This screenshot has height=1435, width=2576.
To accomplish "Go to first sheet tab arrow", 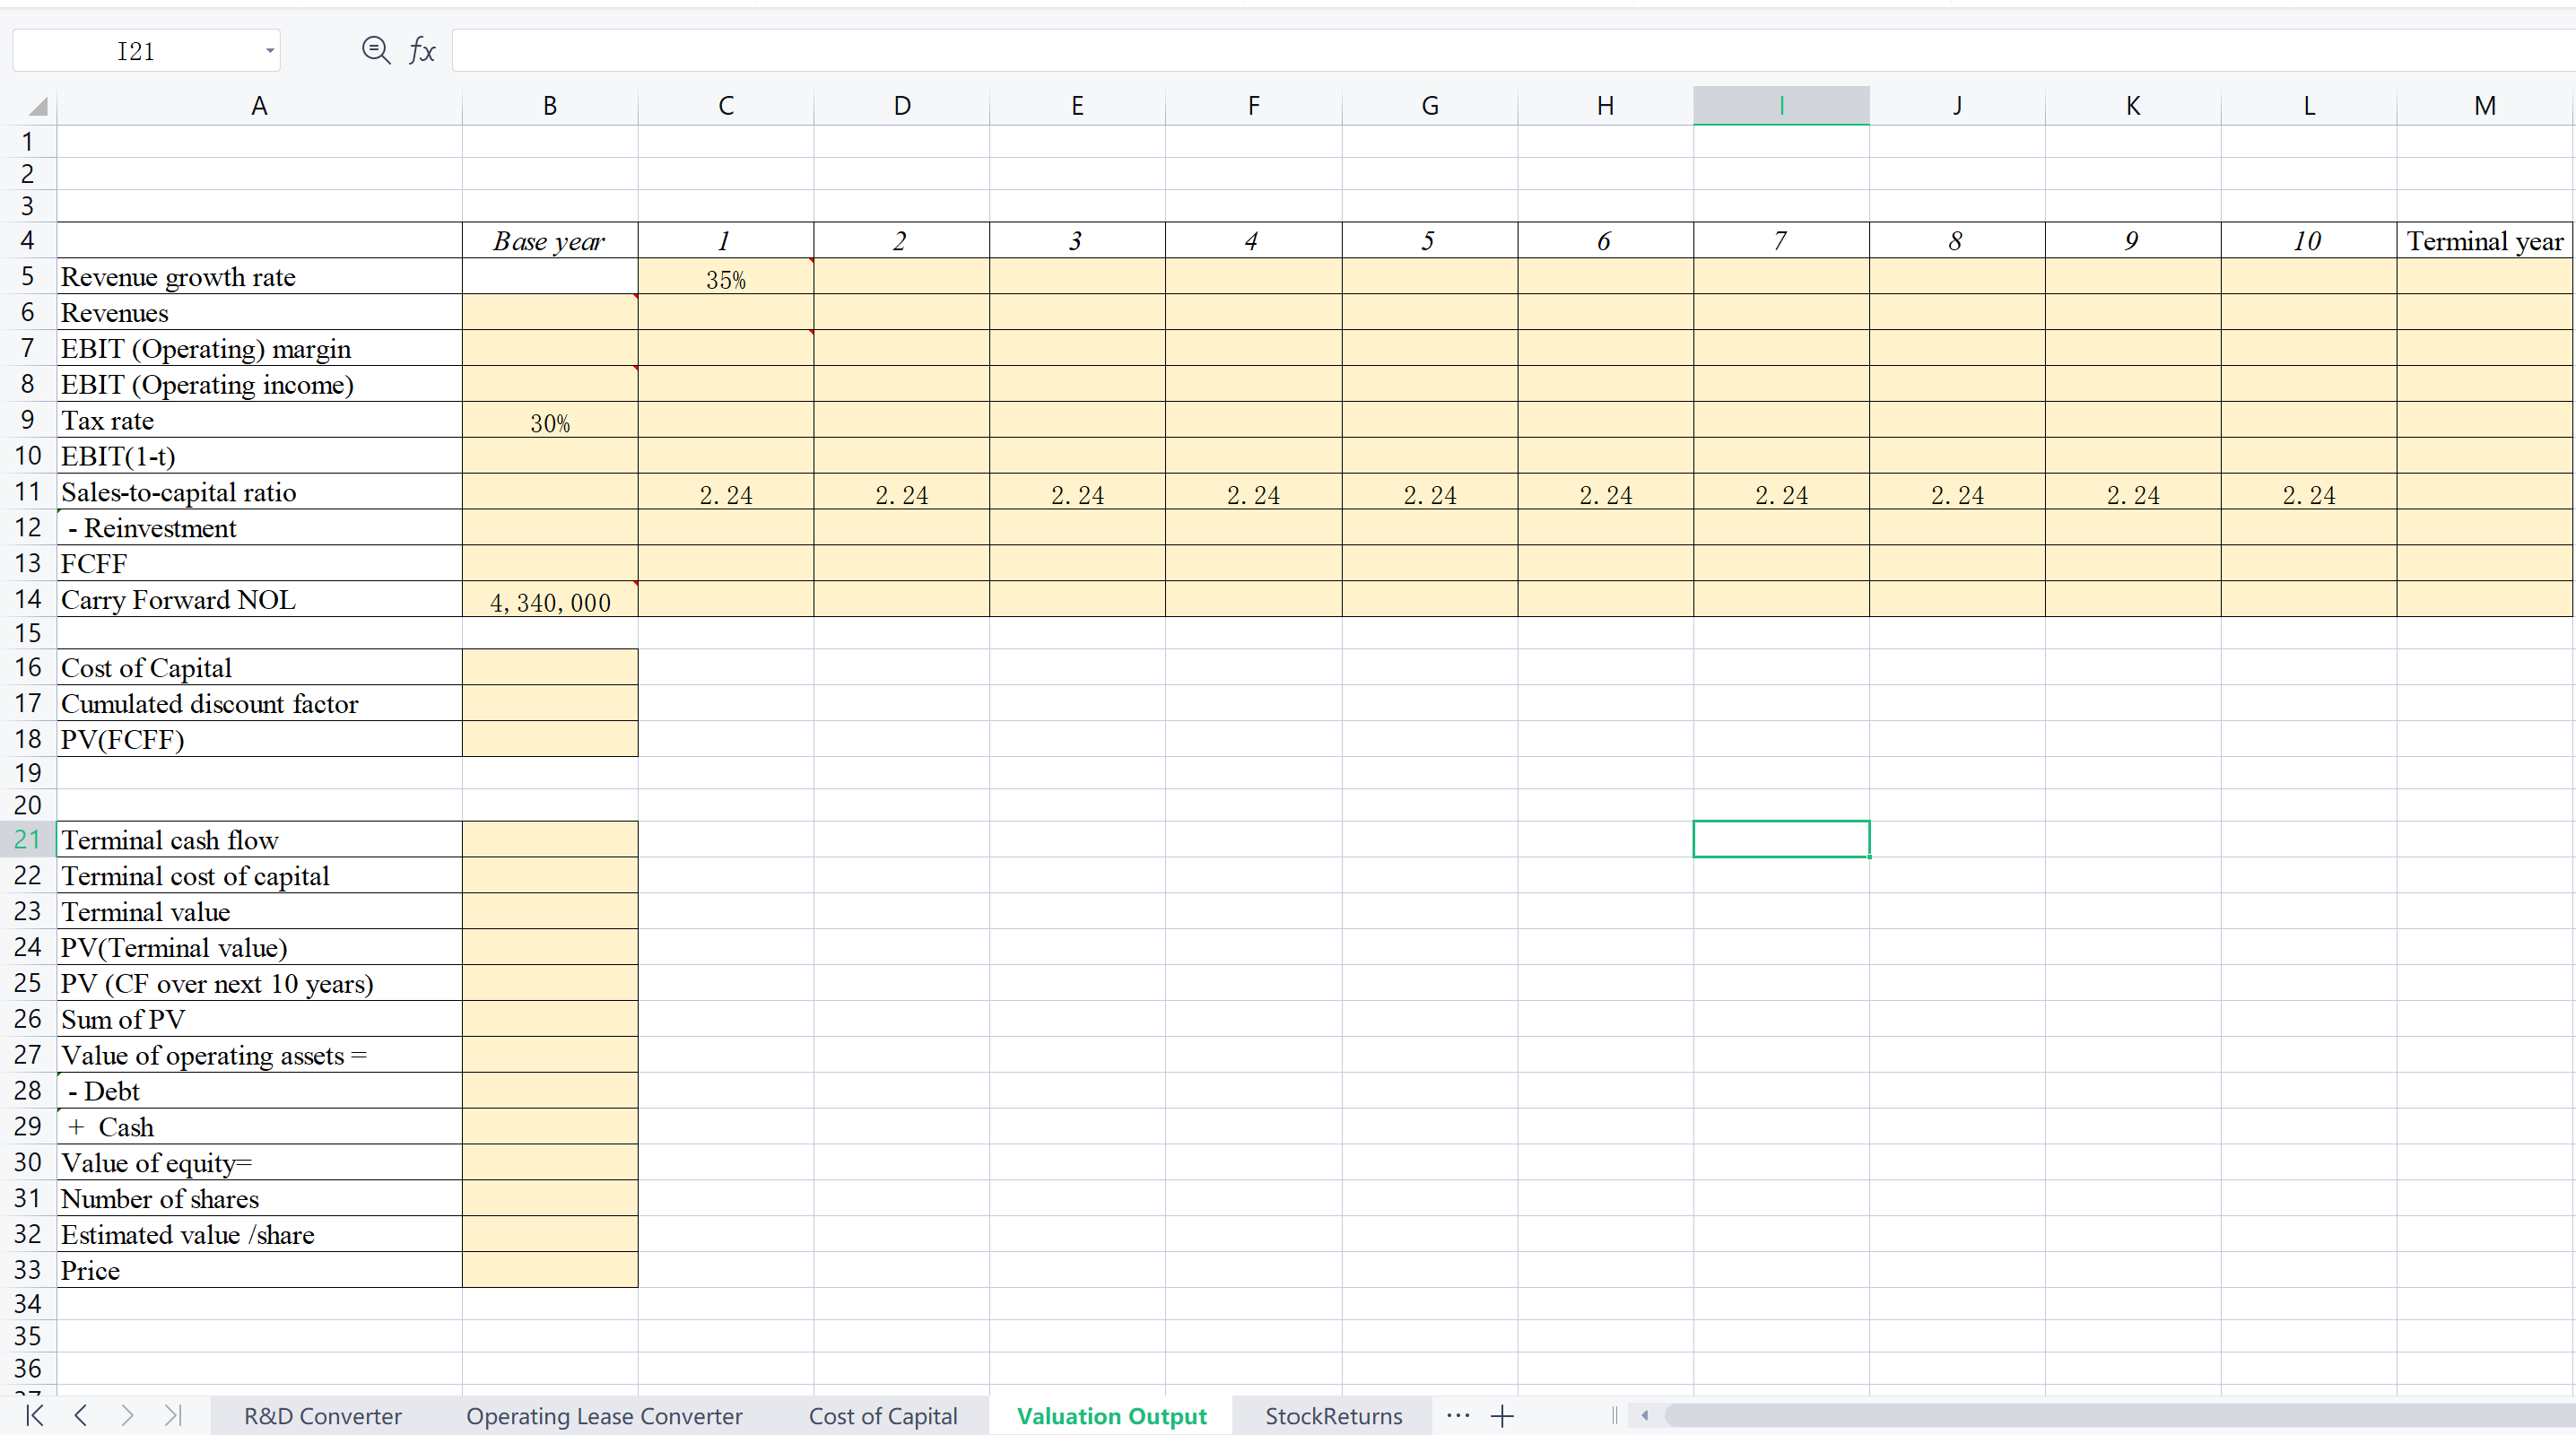I will [x=34, y=1415].
